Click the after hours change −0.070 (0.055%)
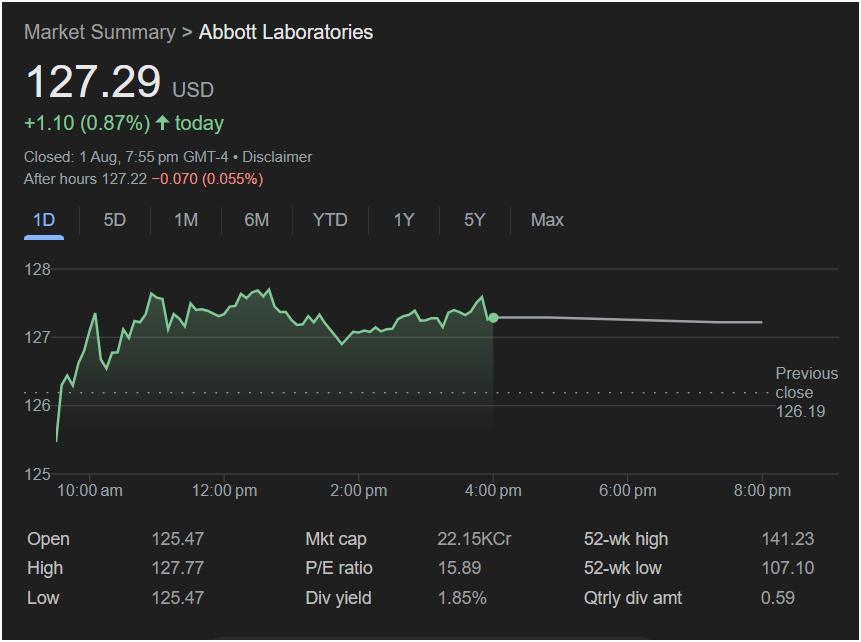The width and height of the screenshot is (861, 642). tap(208, 179)
